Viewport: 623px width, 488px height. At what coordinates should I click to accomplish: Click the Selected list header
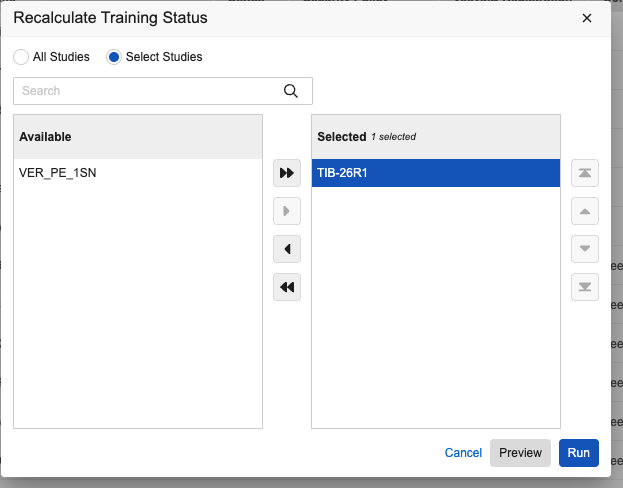[435, 136]
